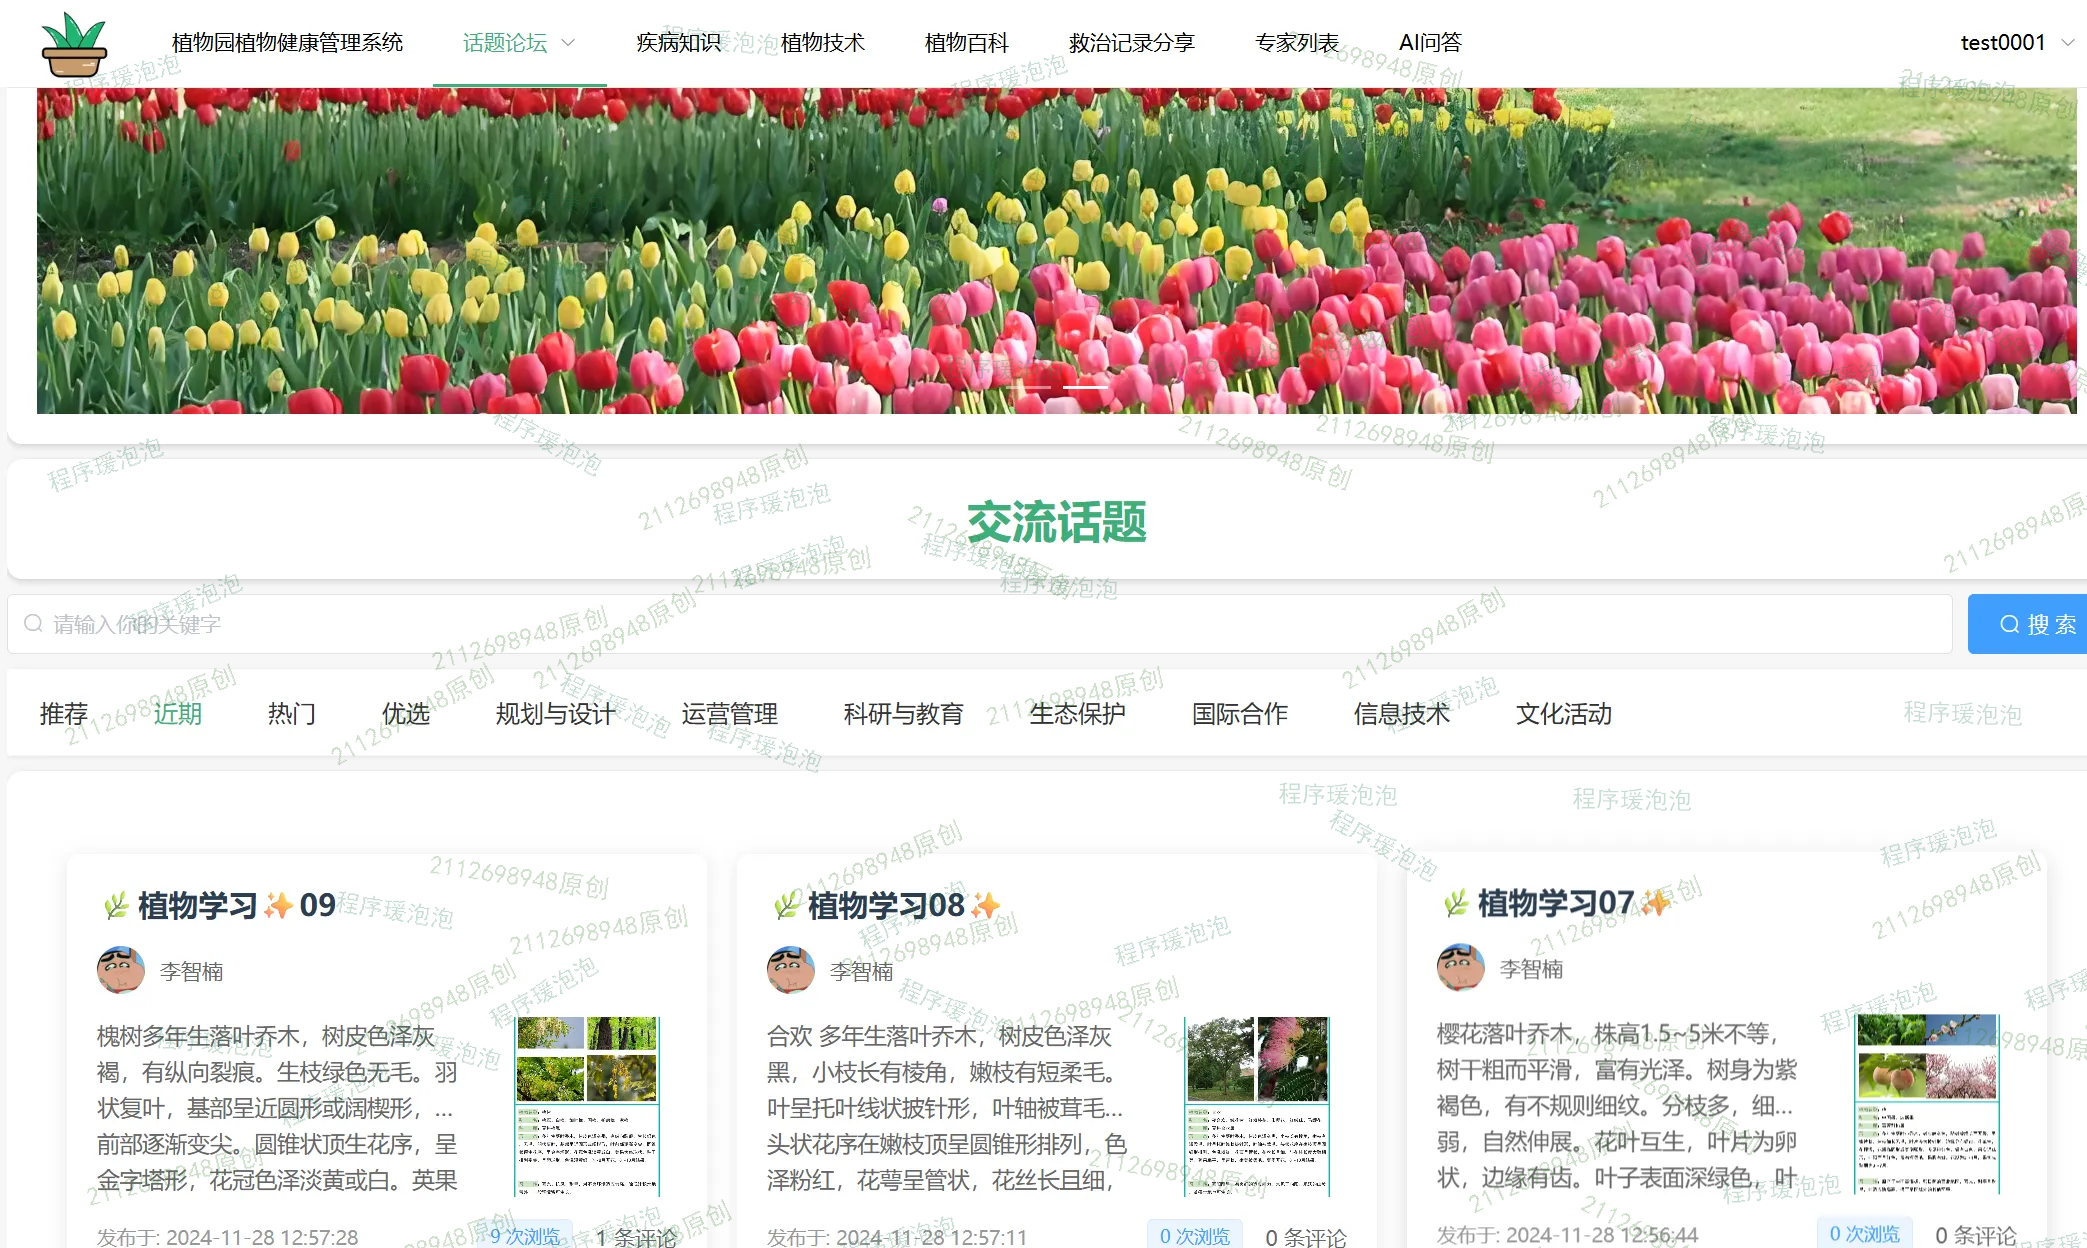Click the potted plant logo icon

coord(74,44)
